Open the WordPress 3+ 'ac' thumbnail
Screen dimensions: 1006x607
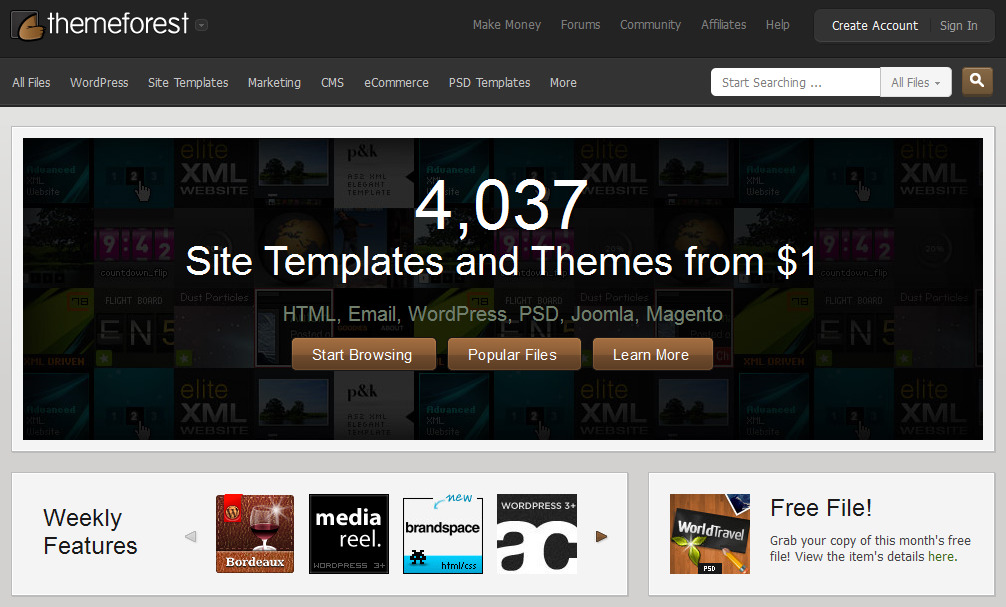point(537,534)
